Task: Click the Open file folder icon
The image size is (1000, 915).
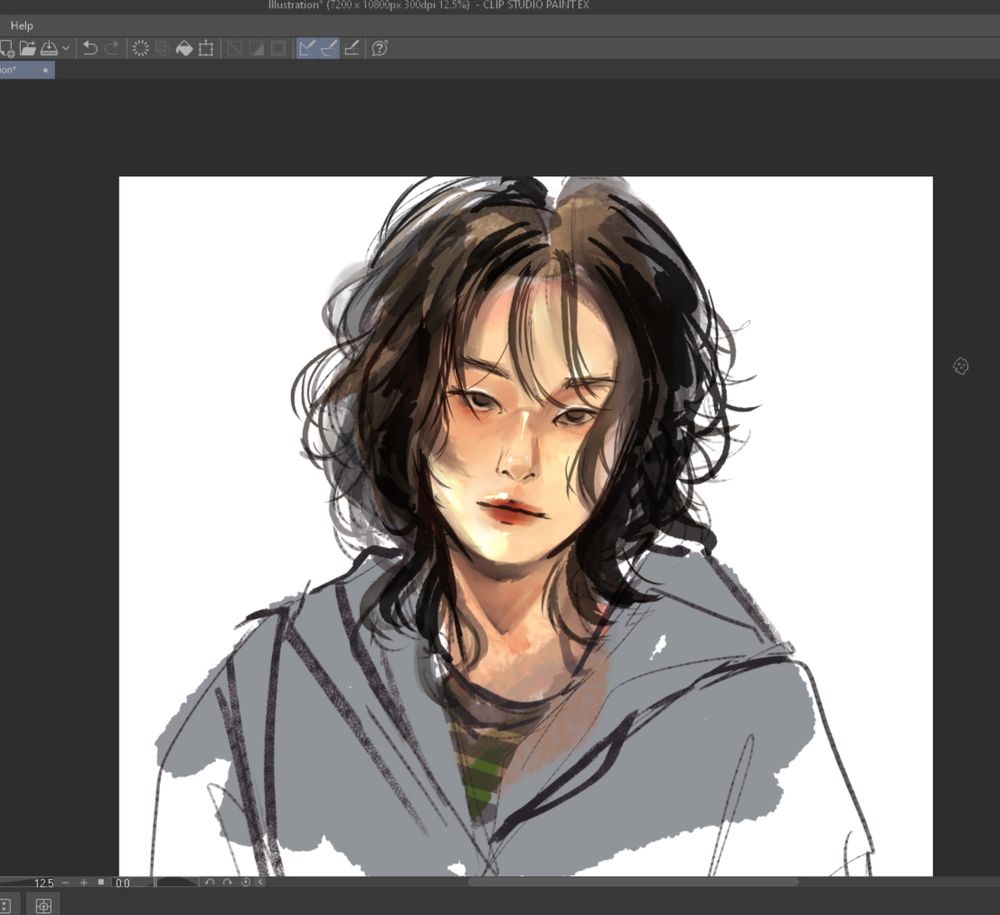Action: [27, 48]
